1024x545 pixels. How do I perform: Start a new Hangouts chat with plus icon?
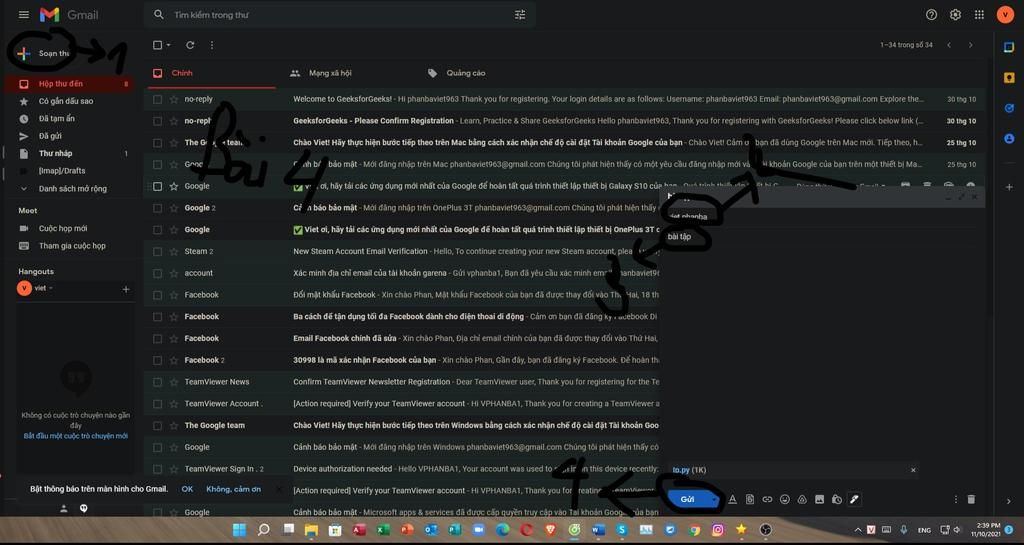coord(126,289)
